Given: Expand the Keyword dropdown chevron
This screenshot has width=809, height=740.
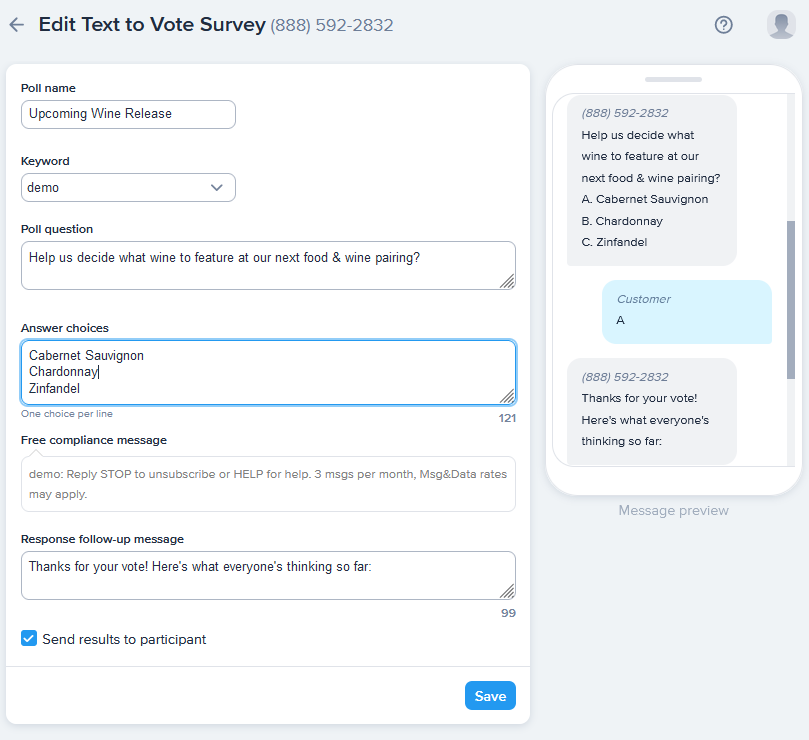Looking at the screenshot, I should pos(217,187).
